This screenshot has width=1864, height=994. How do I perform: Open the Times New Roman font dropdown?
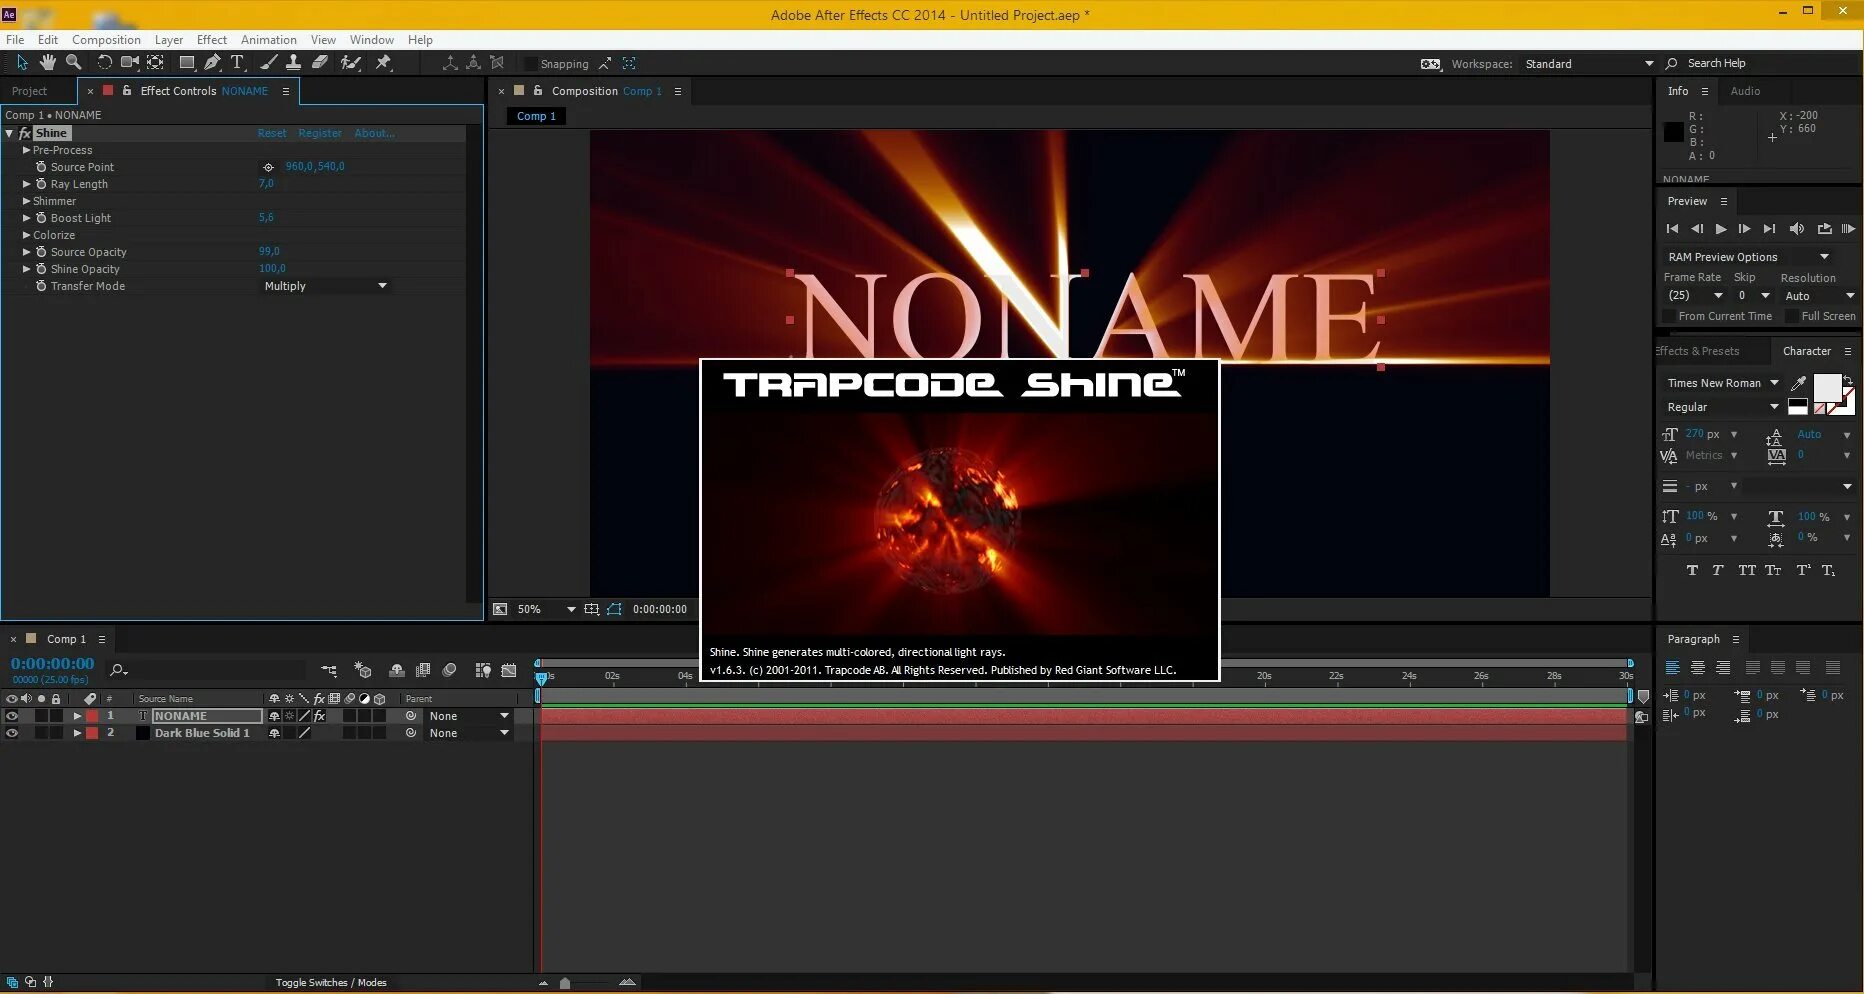point(1722,383)
